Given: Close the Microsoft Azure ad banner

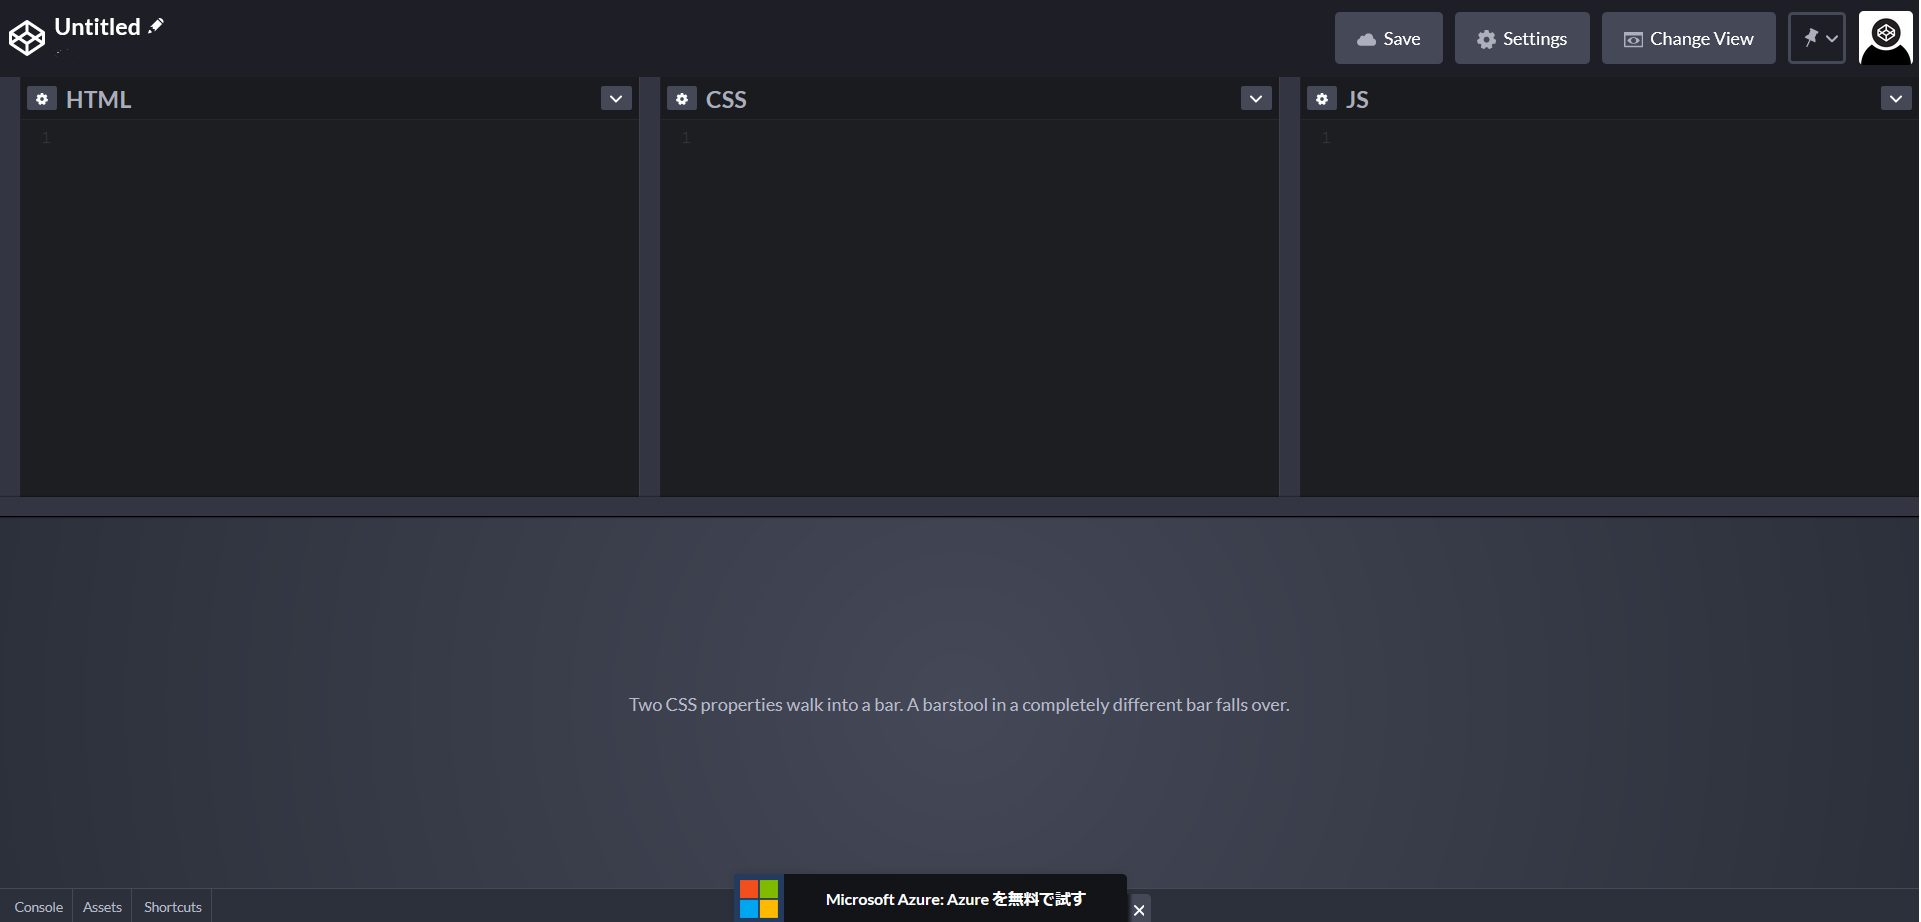Looking at the screenshot, I should 1139,909.
